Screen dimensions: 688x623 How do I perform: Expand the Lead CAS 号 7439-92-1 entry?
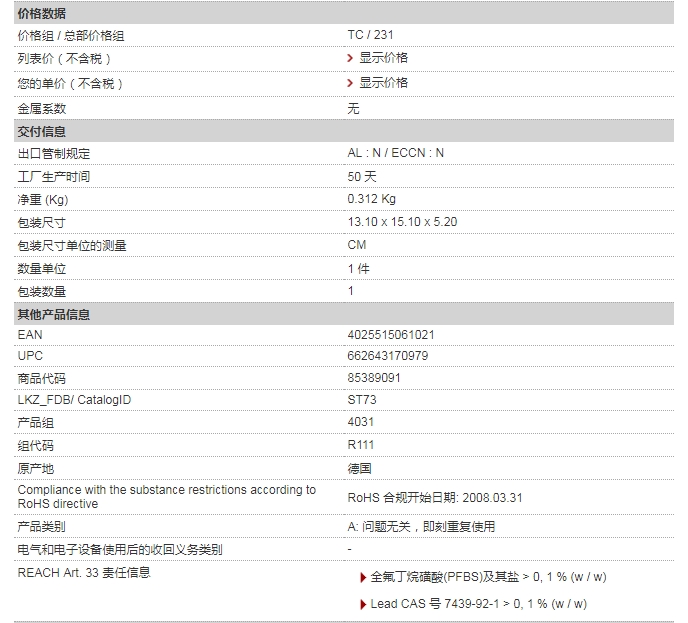pyautogui.click(x=478, y=605)
